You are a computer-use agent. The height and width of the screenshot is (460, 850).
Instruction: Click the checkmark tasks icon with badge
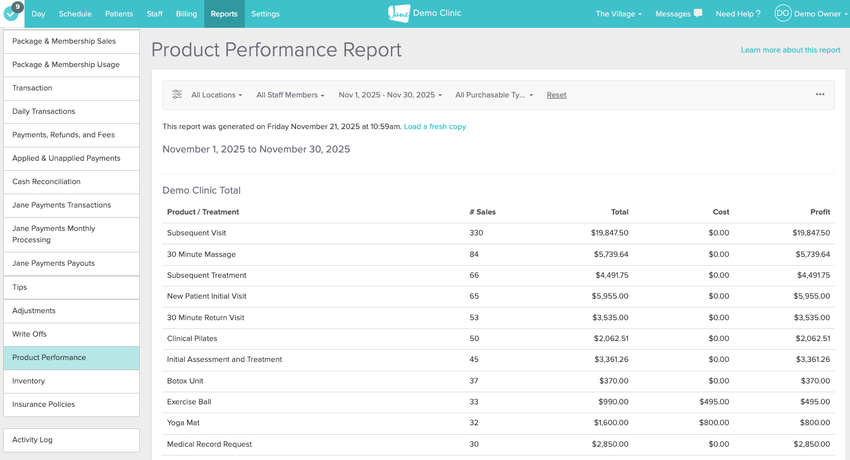pyautogui.click(x=11, y=14)
